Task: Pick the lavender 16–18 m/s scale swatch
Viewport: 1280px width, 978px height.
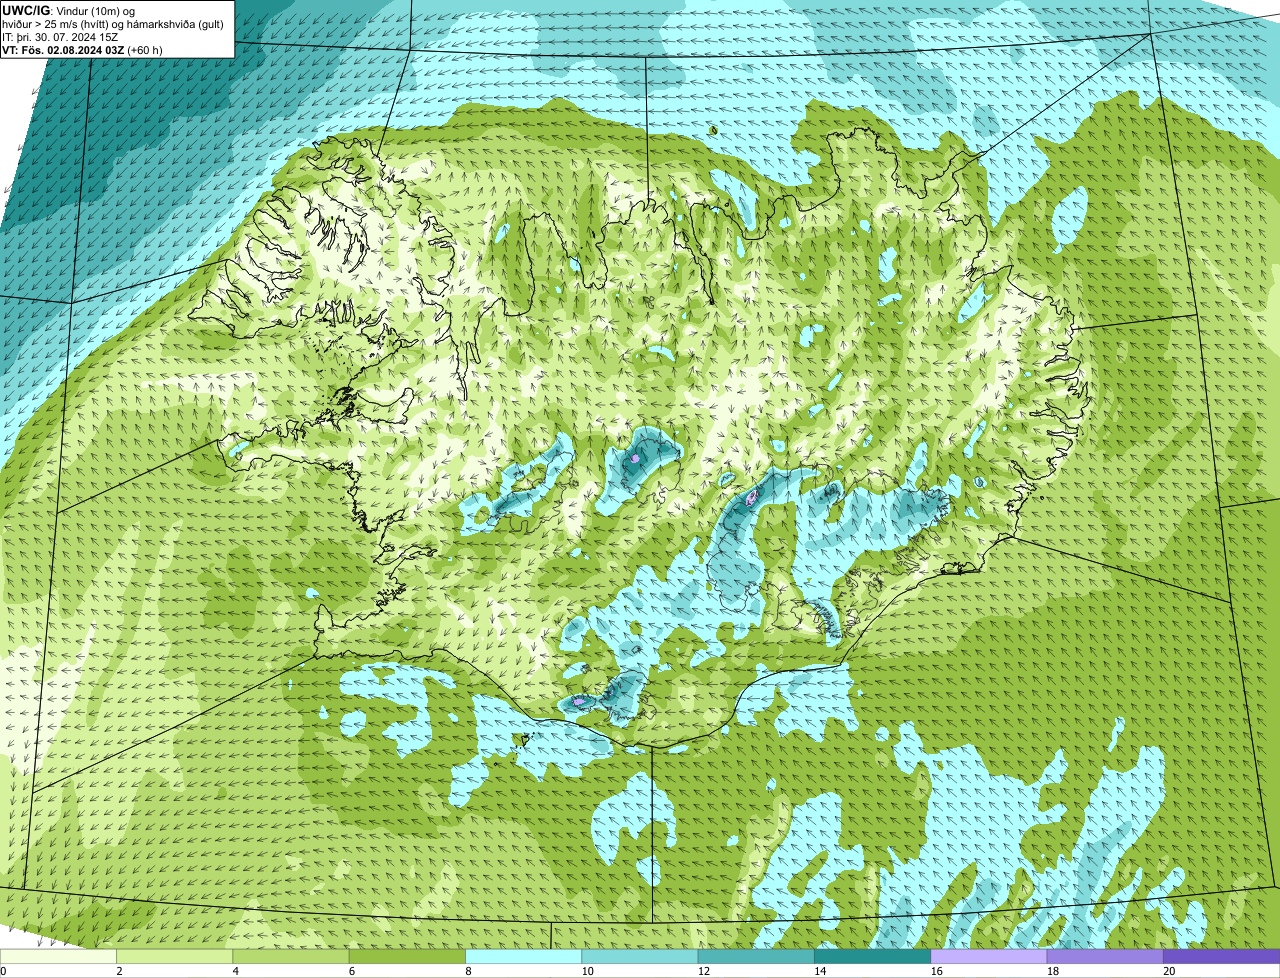Action: click(989, 957)
